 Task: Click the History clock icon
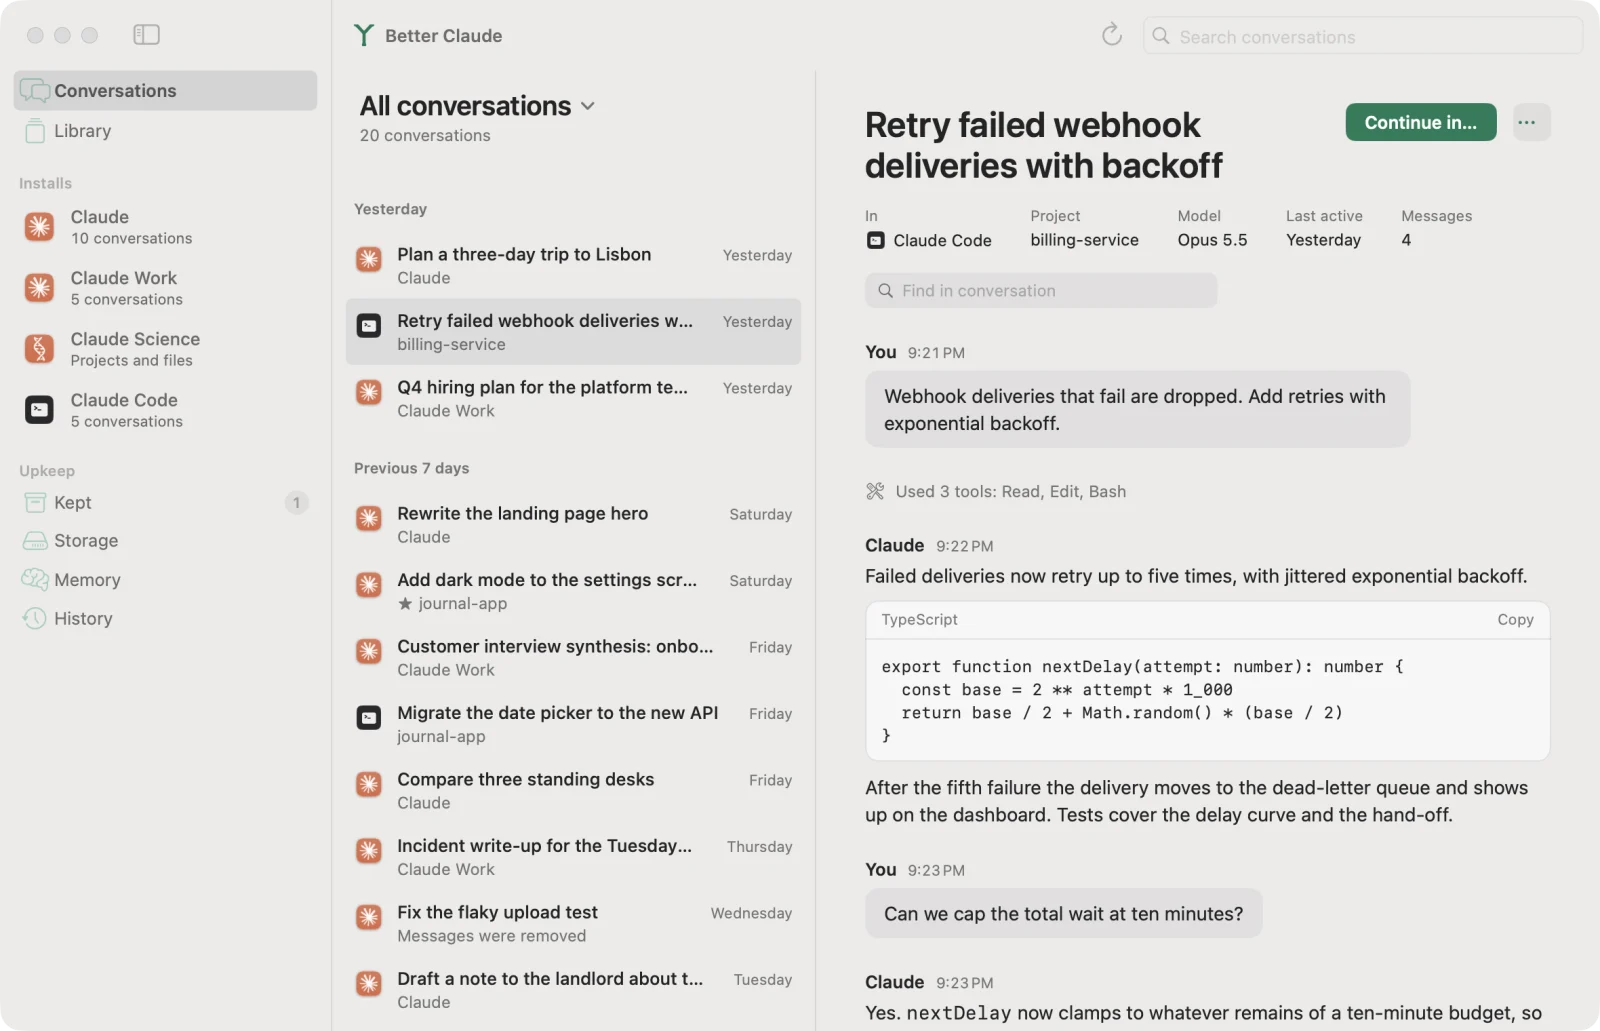pos(35,619)
